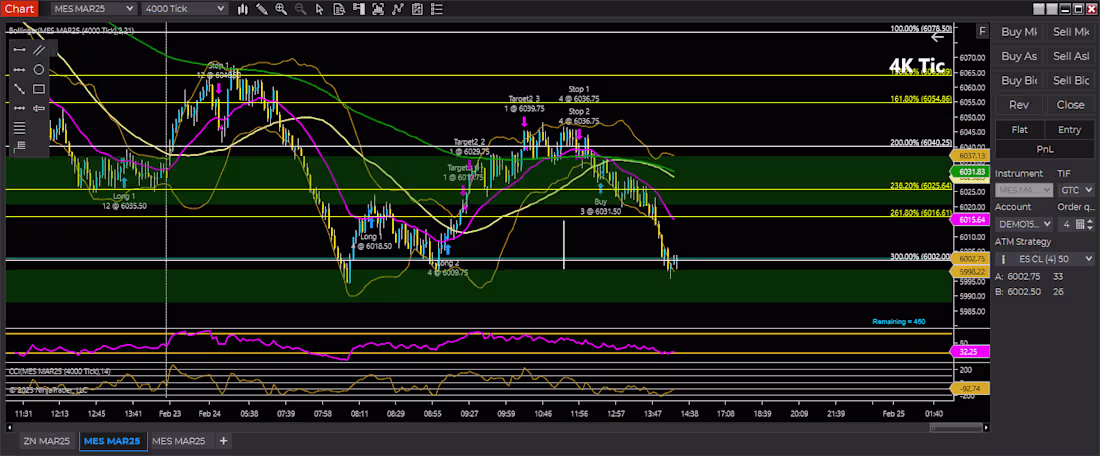
Task: Click the Buy Bid button
Action: click(x=1019, y=81)
